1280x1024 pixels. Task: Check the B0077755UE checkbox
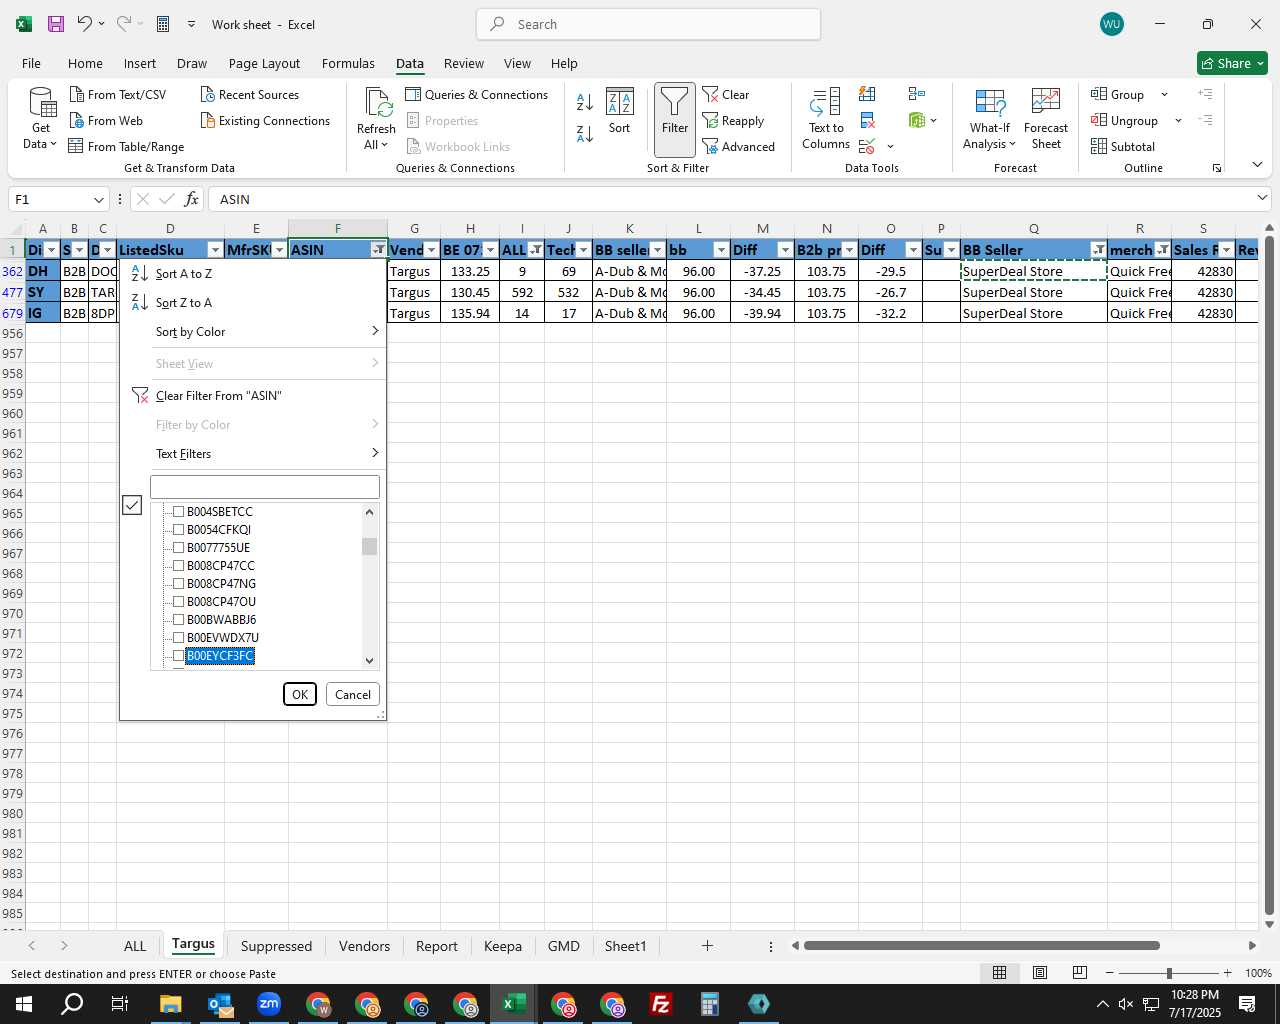point(179,548)
